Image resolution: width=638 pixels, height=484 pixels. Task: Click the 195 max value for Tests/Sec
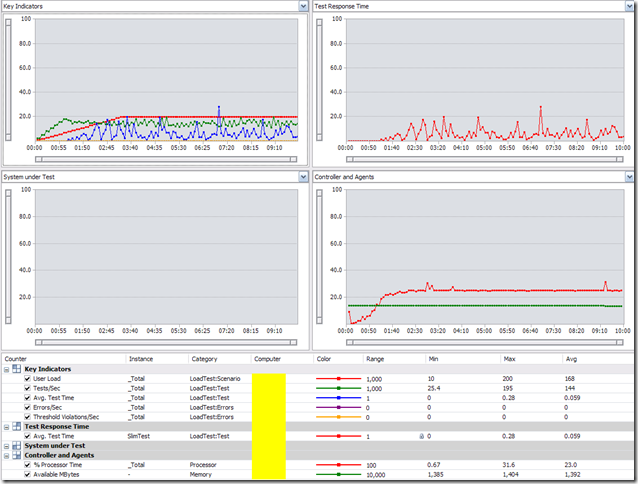[x=507, y=388]
